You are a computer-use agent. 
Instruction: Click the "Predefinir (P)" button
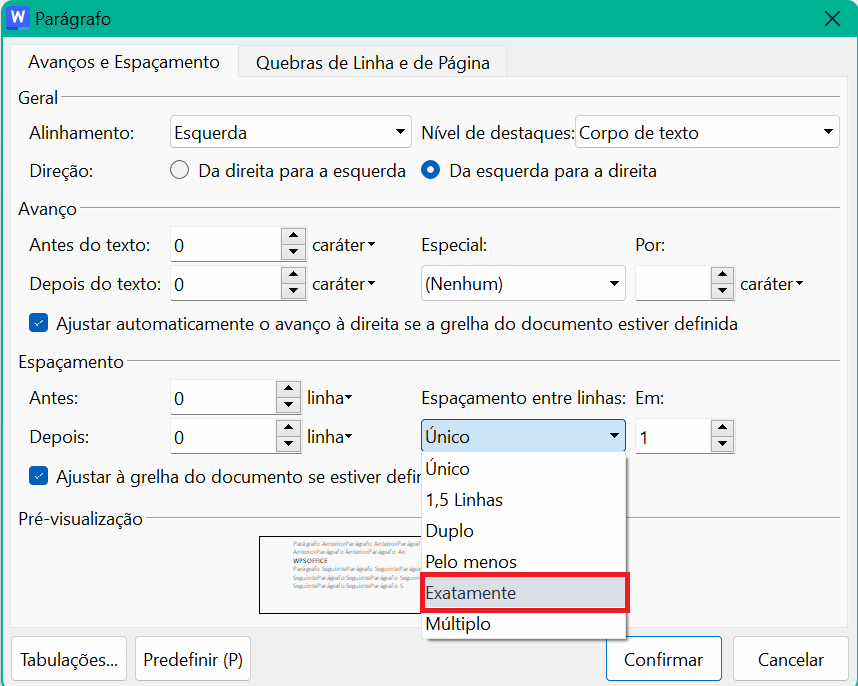tap(192, 658)
